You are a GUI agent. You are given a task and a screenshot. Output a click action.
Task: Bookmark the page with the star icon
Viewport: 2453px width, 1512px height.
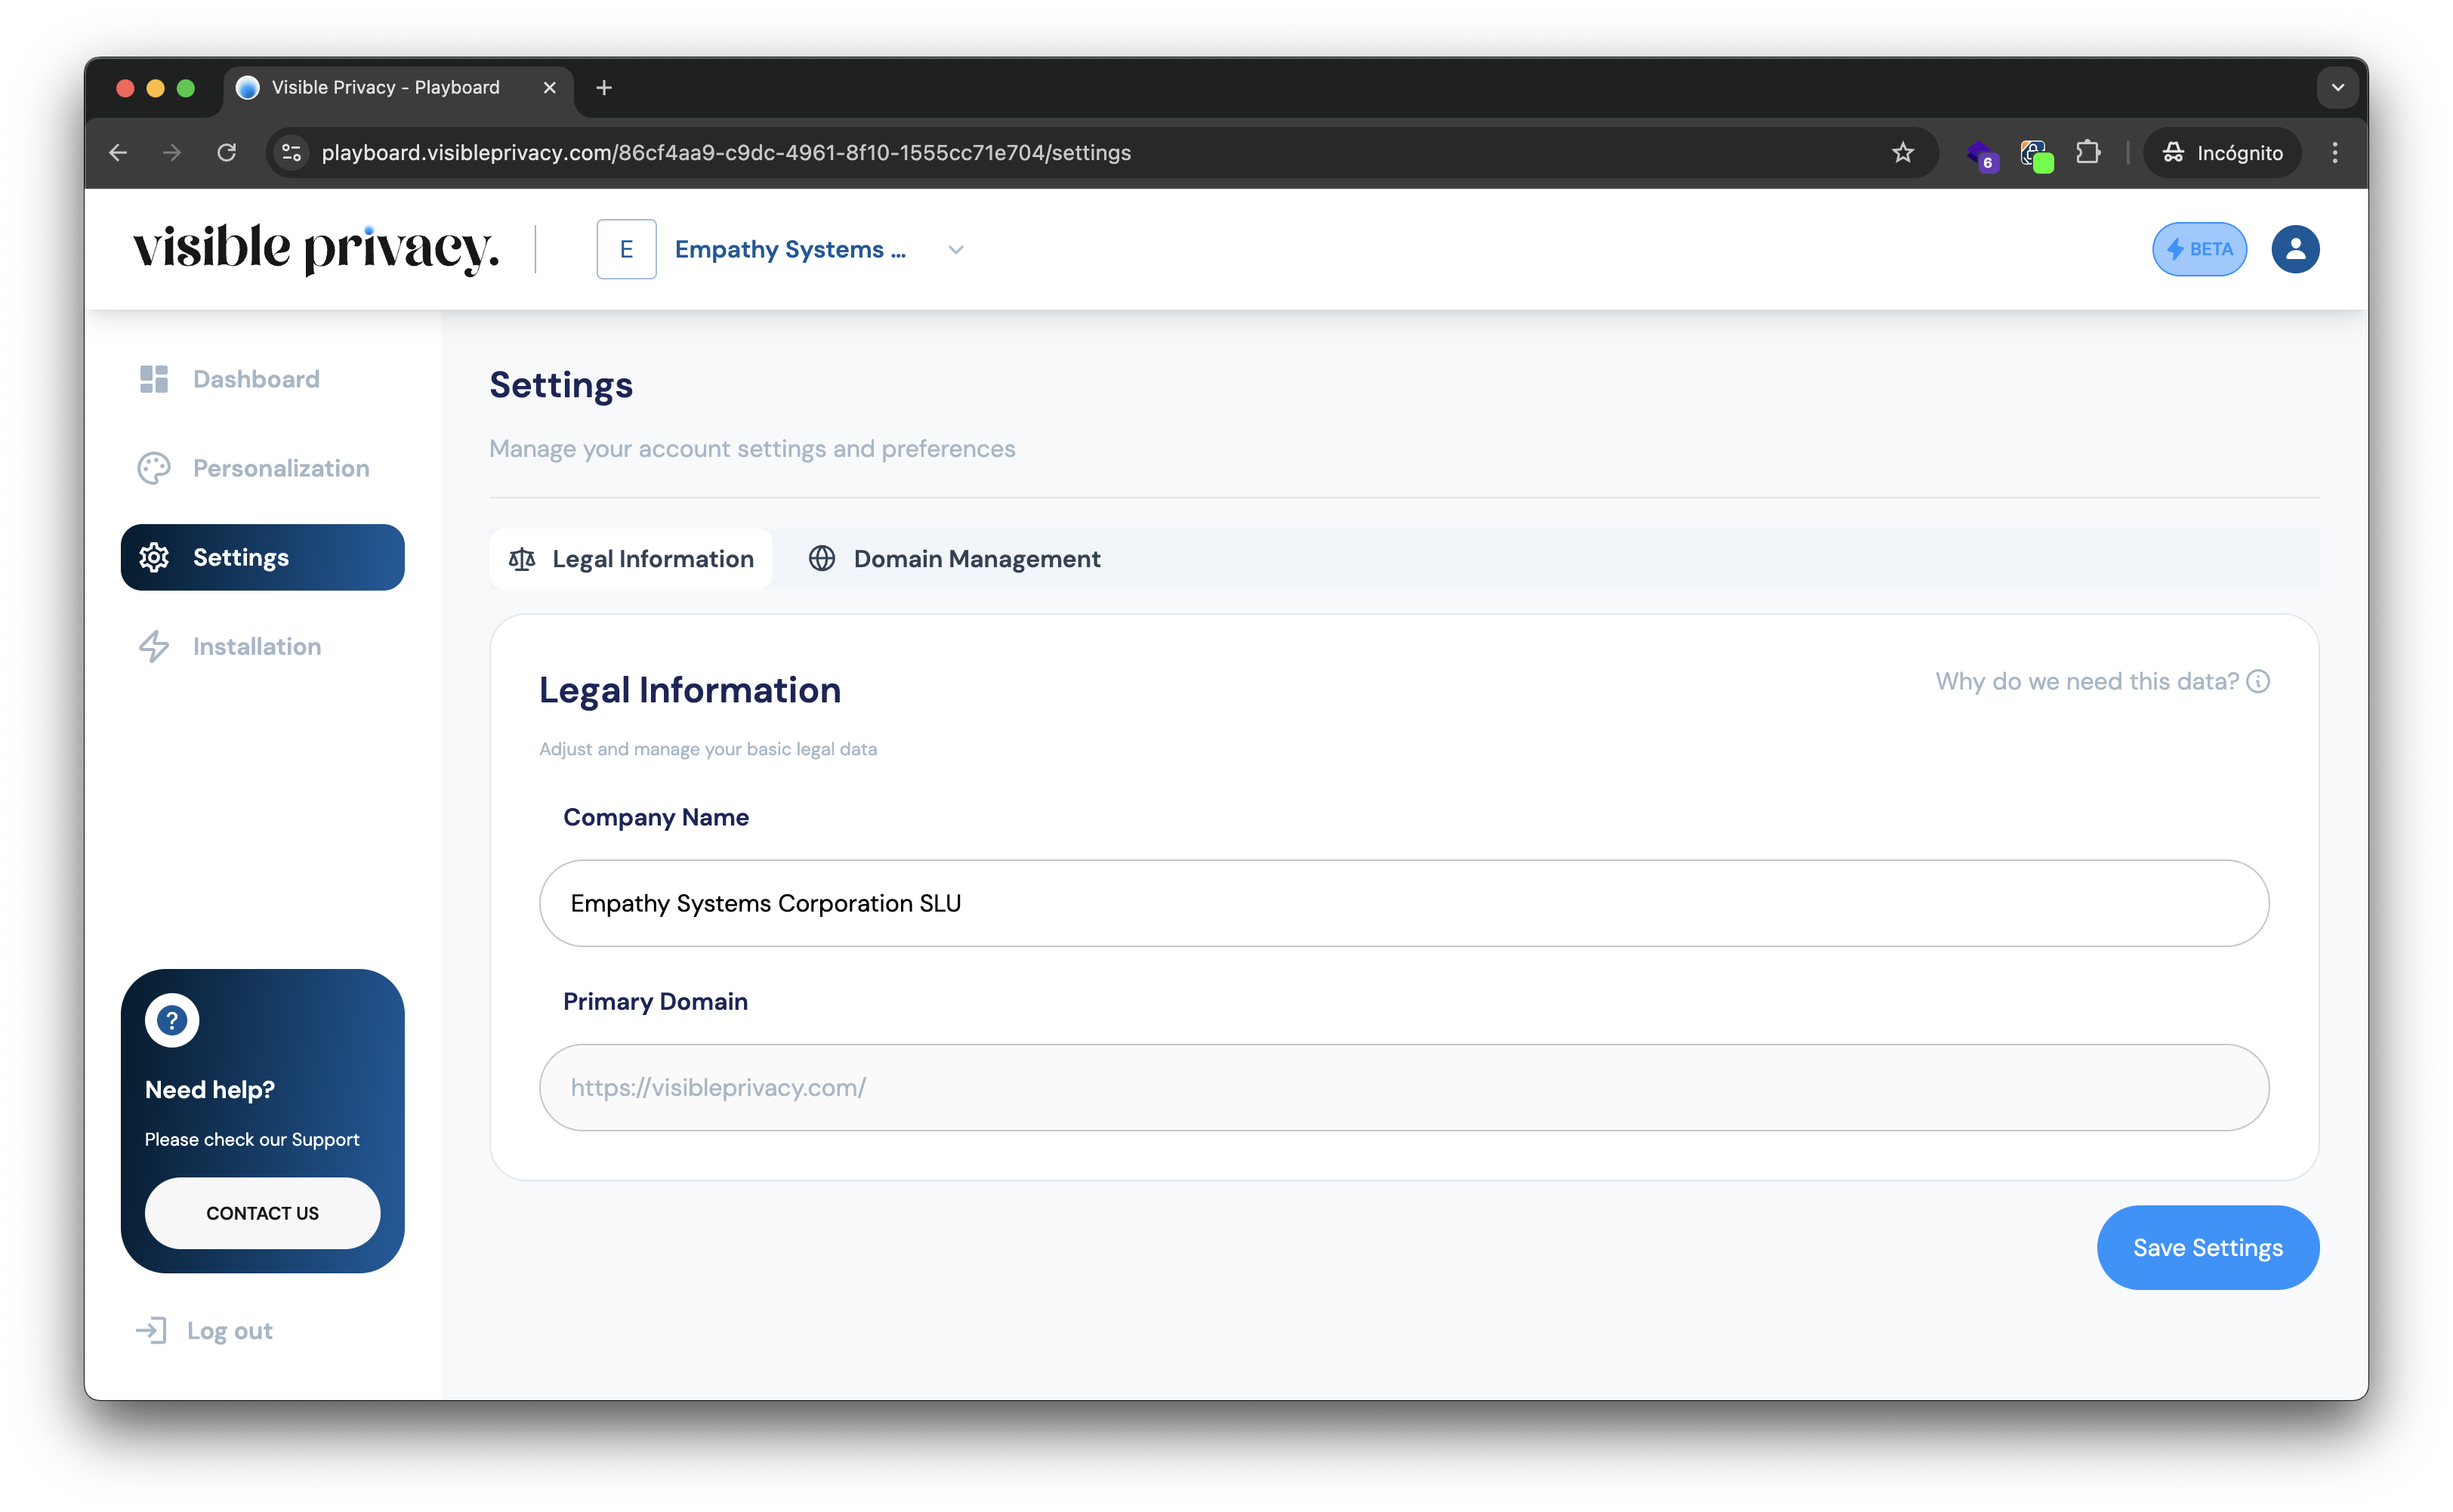click(1903, 152)
